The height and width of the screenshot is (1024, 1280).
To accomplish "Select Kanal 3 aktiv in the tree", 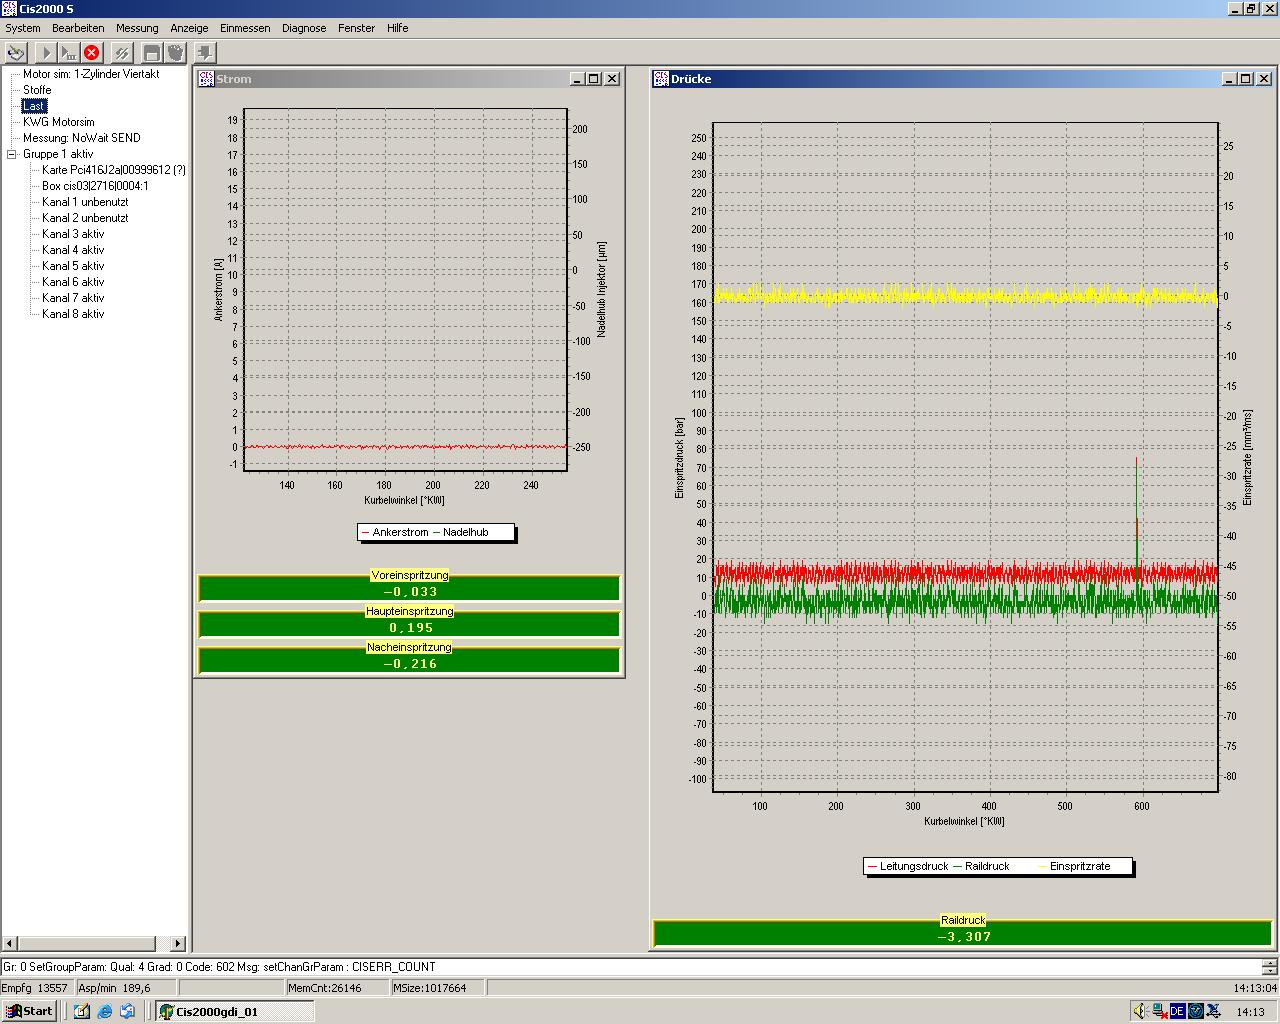I will coord(73,234).
